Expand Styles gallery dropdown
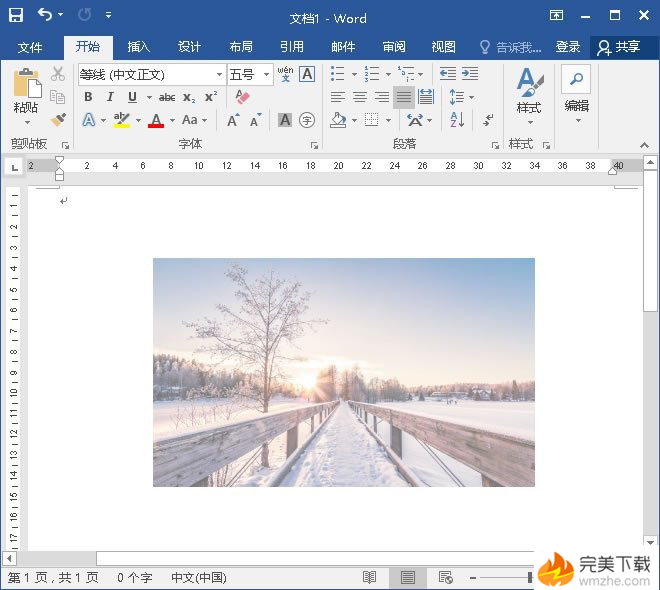Viewport: 660px width, 590px height. (x=530, y=122)
